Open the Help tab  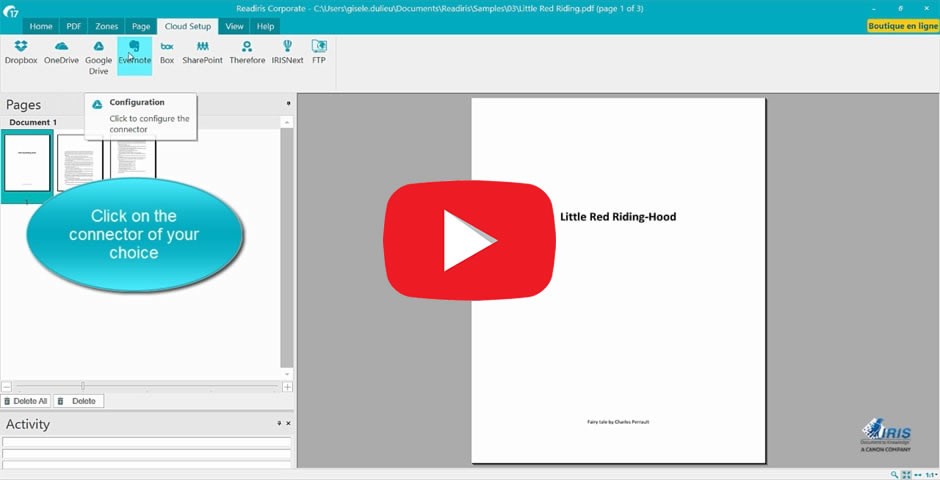point(266,26)
